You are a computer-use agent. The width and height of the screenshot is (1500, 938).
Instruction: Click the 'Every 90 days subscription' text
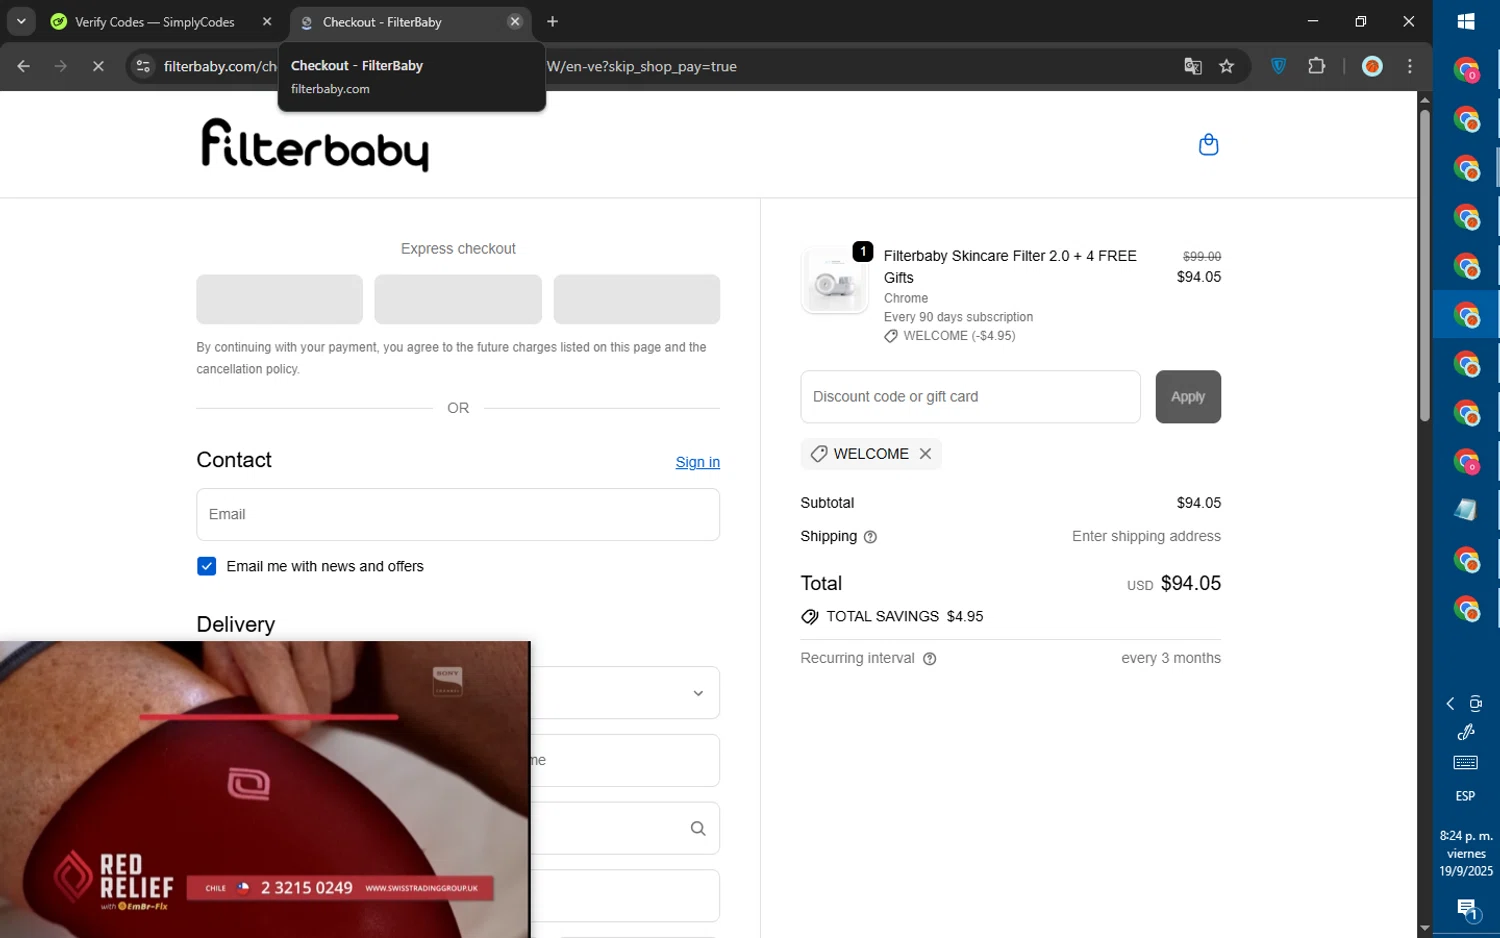(x=958, y=317)
